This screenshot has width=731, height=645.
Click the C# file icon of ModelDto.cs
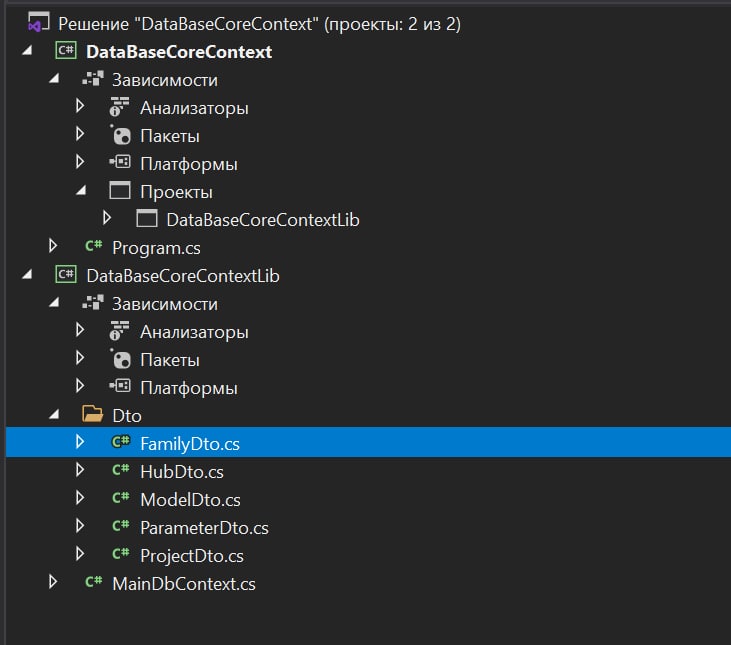(121, 498)
